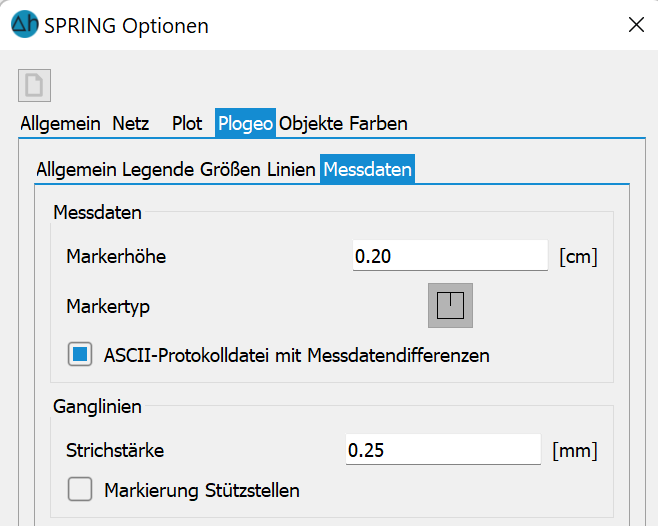Open the Objekte tab
This screenshot has width=658, height=526.
tap(311, 123)
